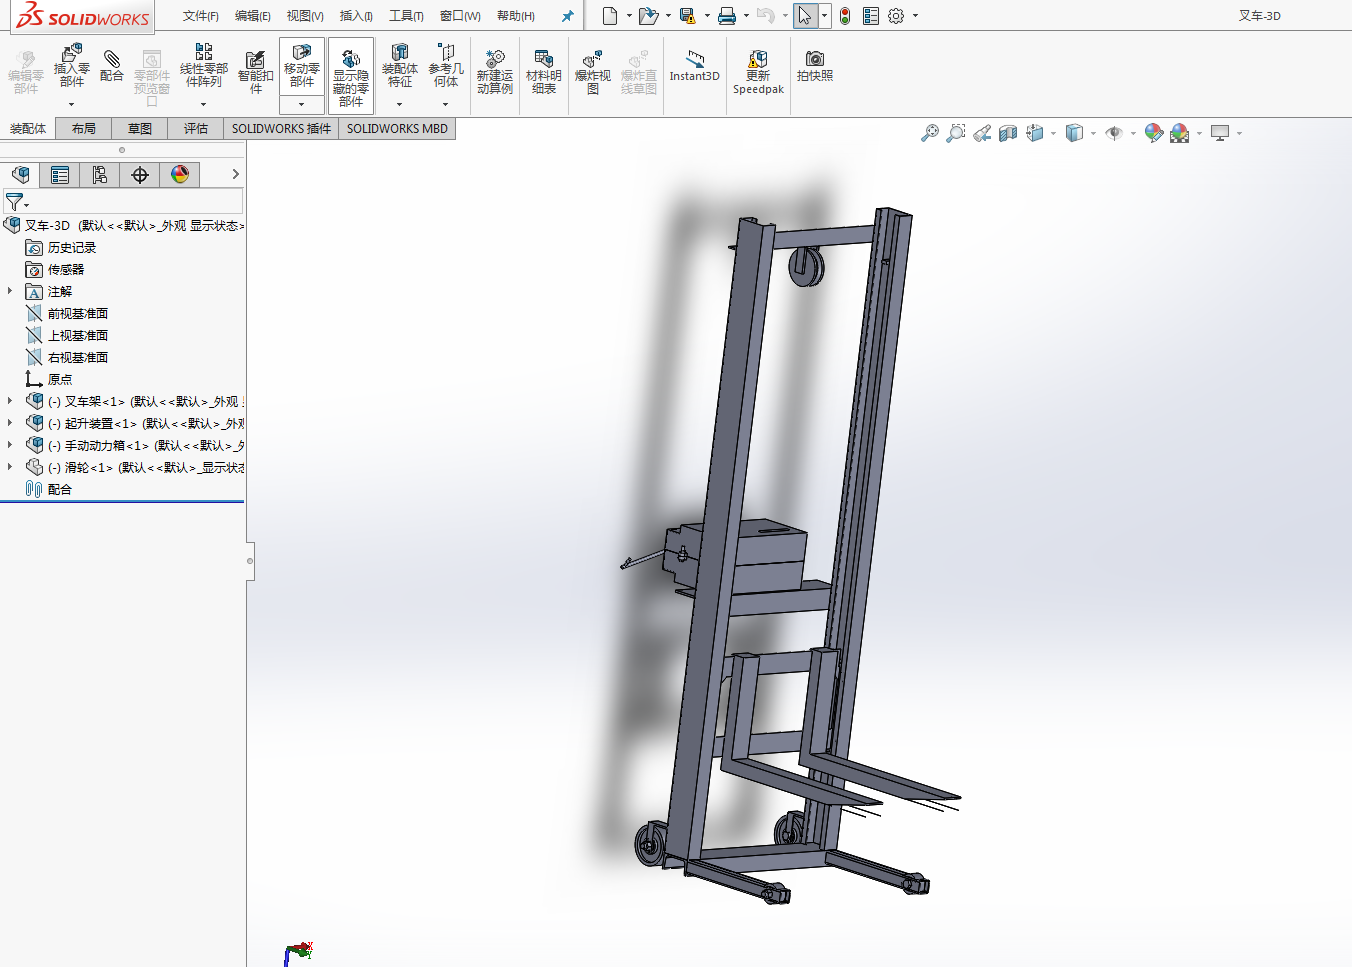This screenshot has height=967, width=1352.
Task: Open the 帮助(H) menu
Action: [516, 16]
